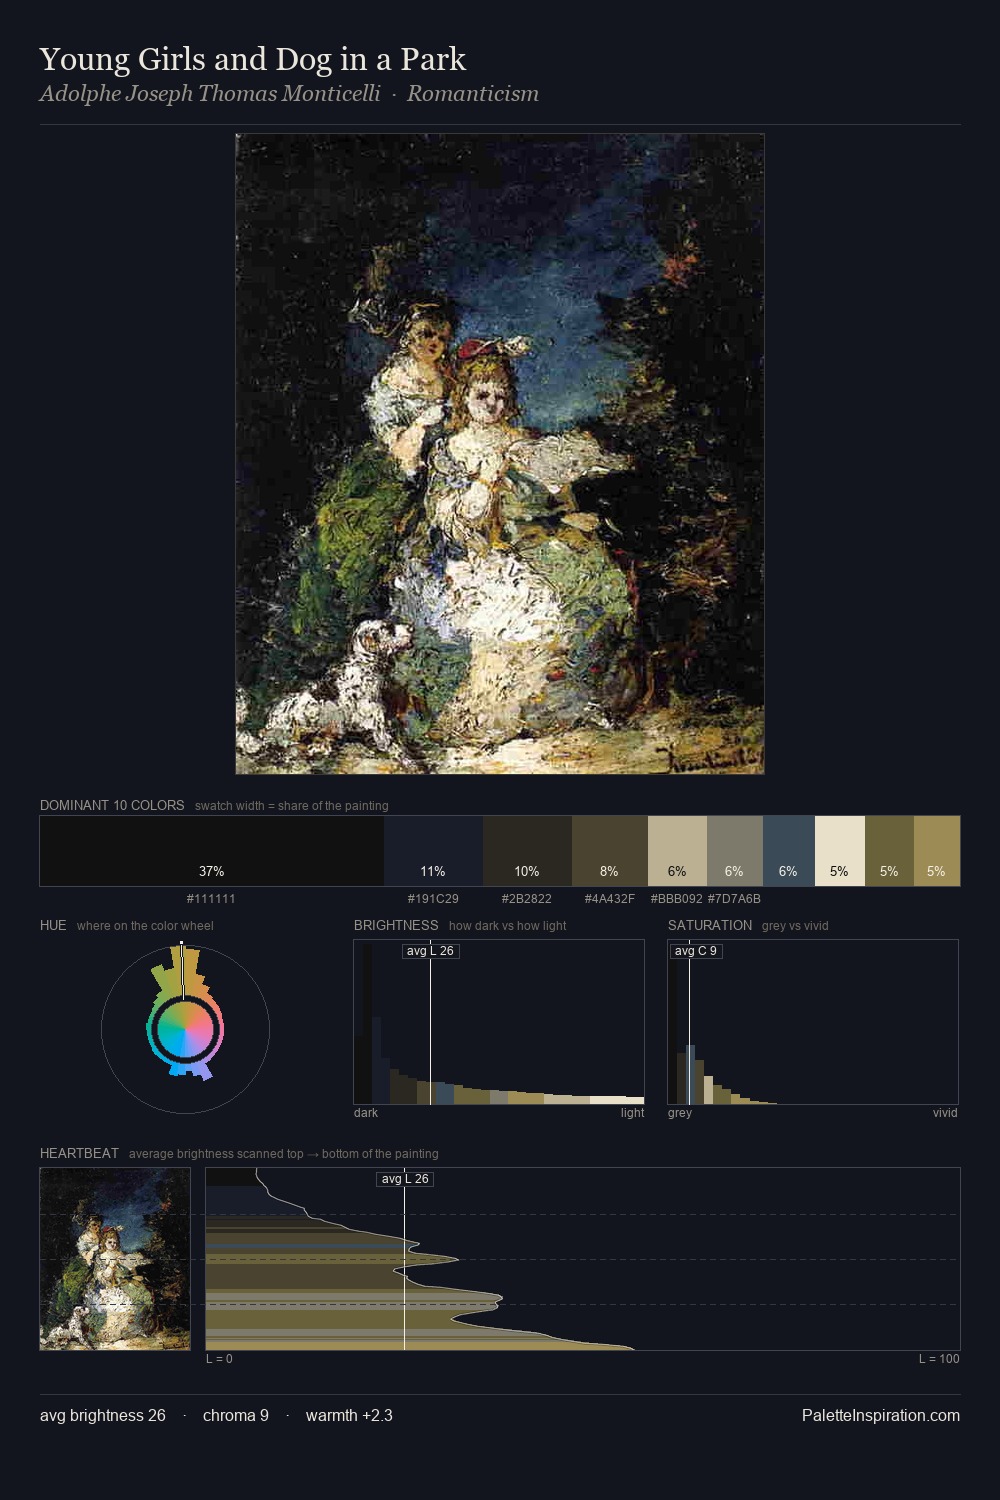Click the 'SATURATION' section heading
Image resolution: width=1000 pixels, height=1500 pixels.
pyautogui.click(x=710, y=925)
